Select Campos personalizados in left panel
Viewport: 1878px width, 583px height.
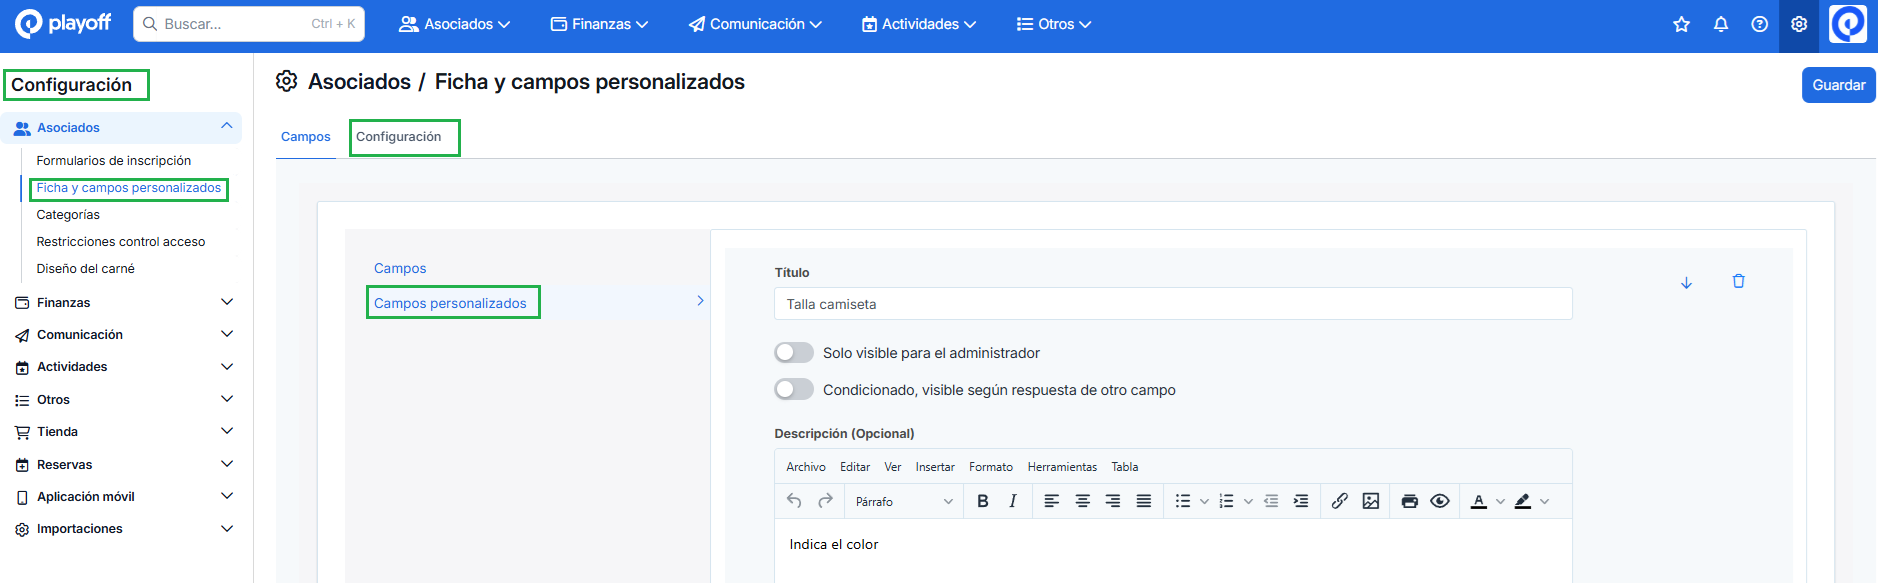click(450, 303)
